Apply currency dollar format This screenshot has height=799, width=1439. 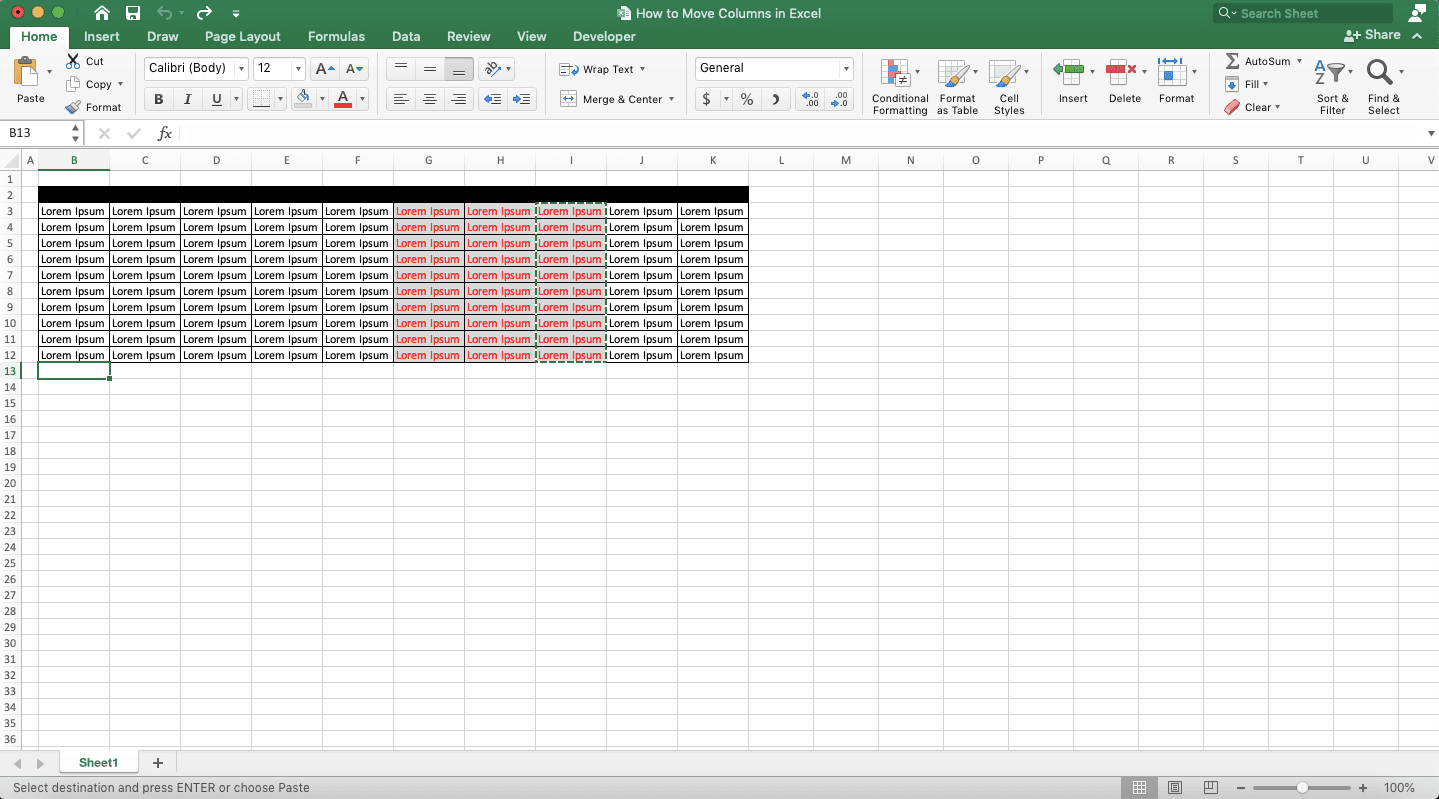(x=707, y=99)
